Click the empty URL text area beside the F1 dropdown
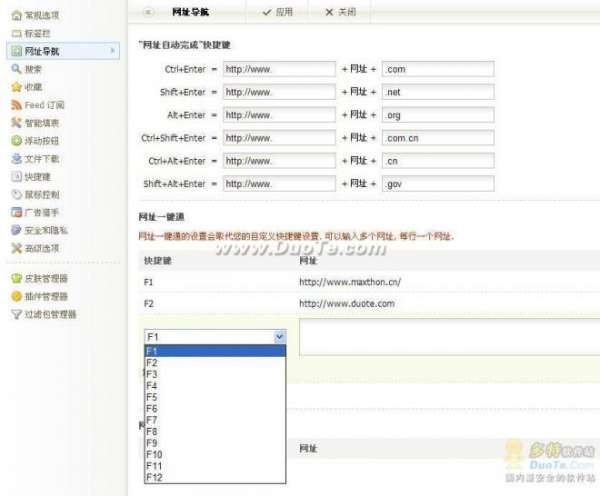The width and height of the screenshot is (600, 496). 449,337
